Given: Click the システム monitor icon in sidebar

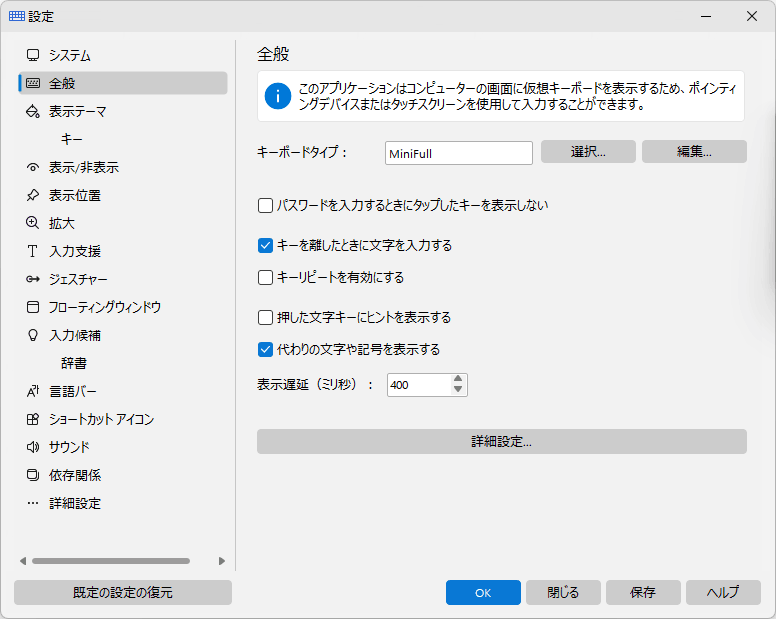Looking at the screenshot, I should pos(33,55).
